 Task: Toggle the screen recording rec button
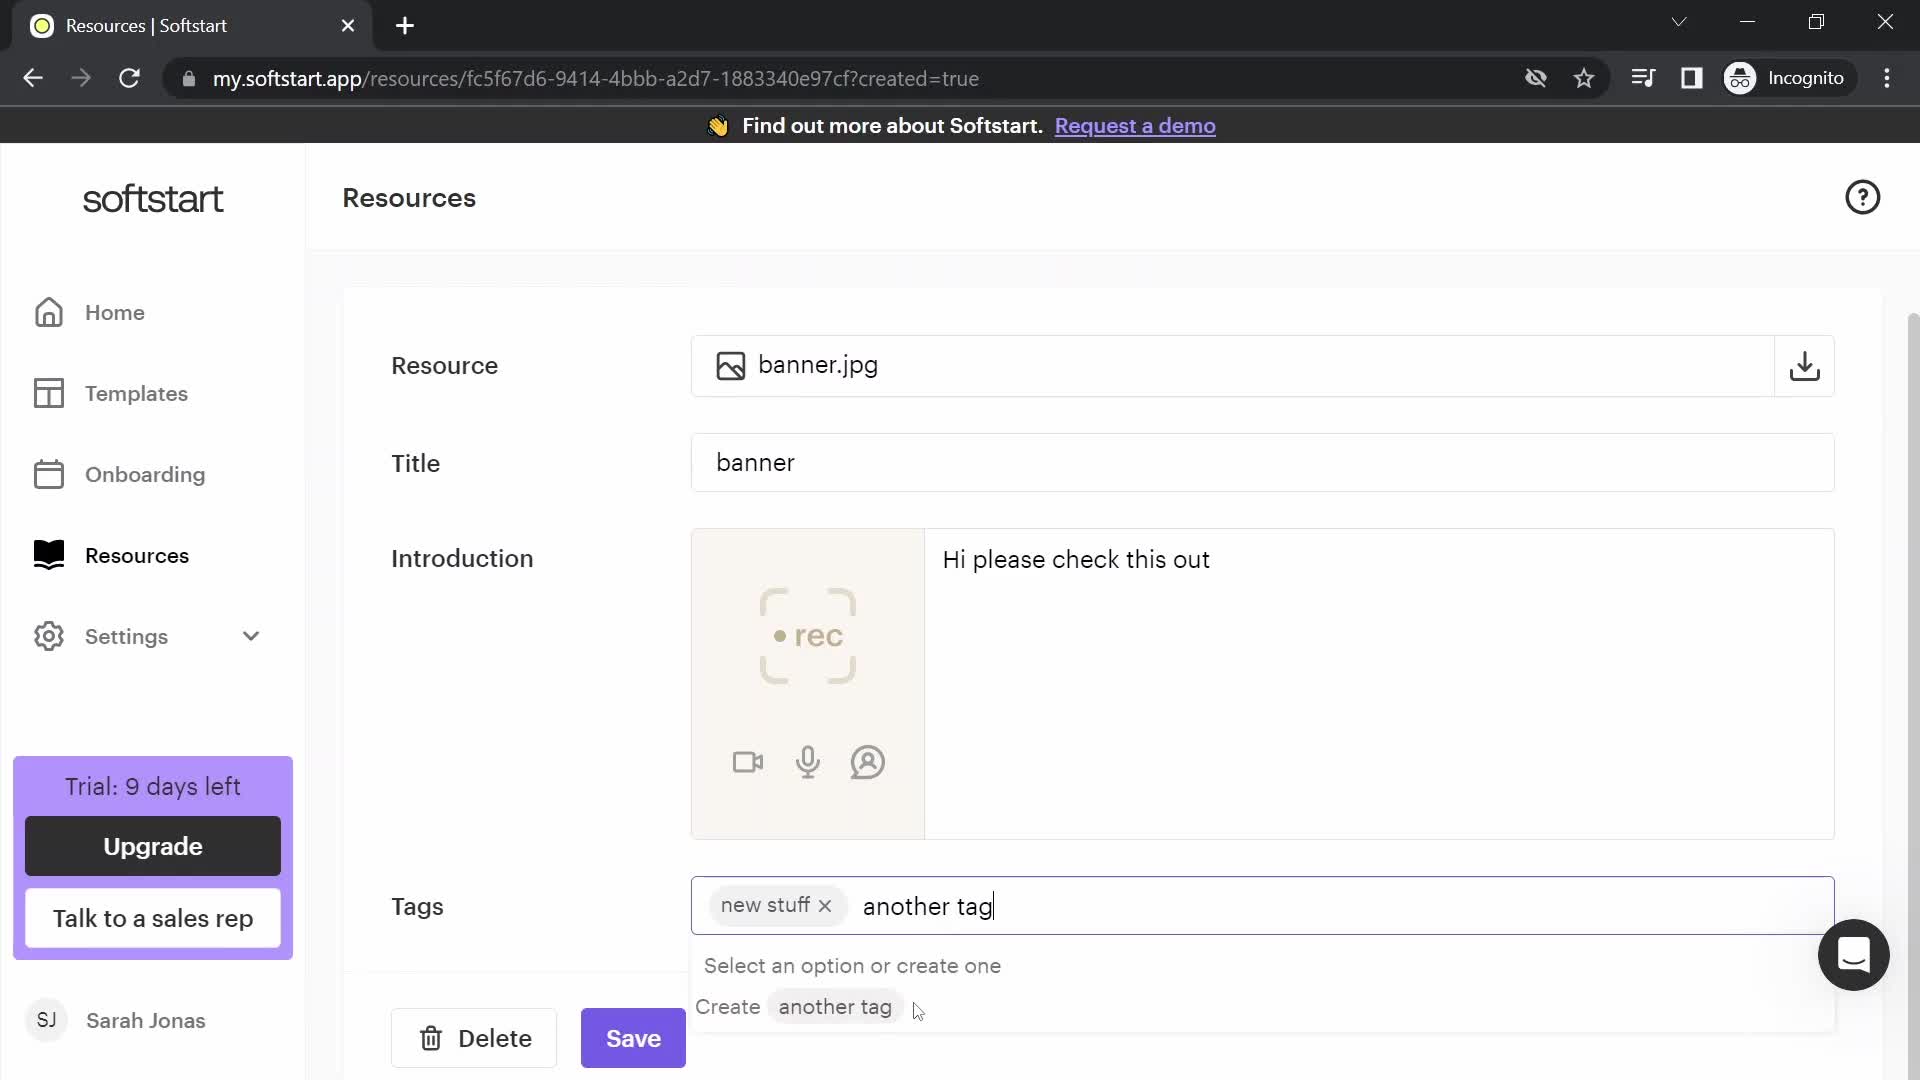[x=807, y=636]
